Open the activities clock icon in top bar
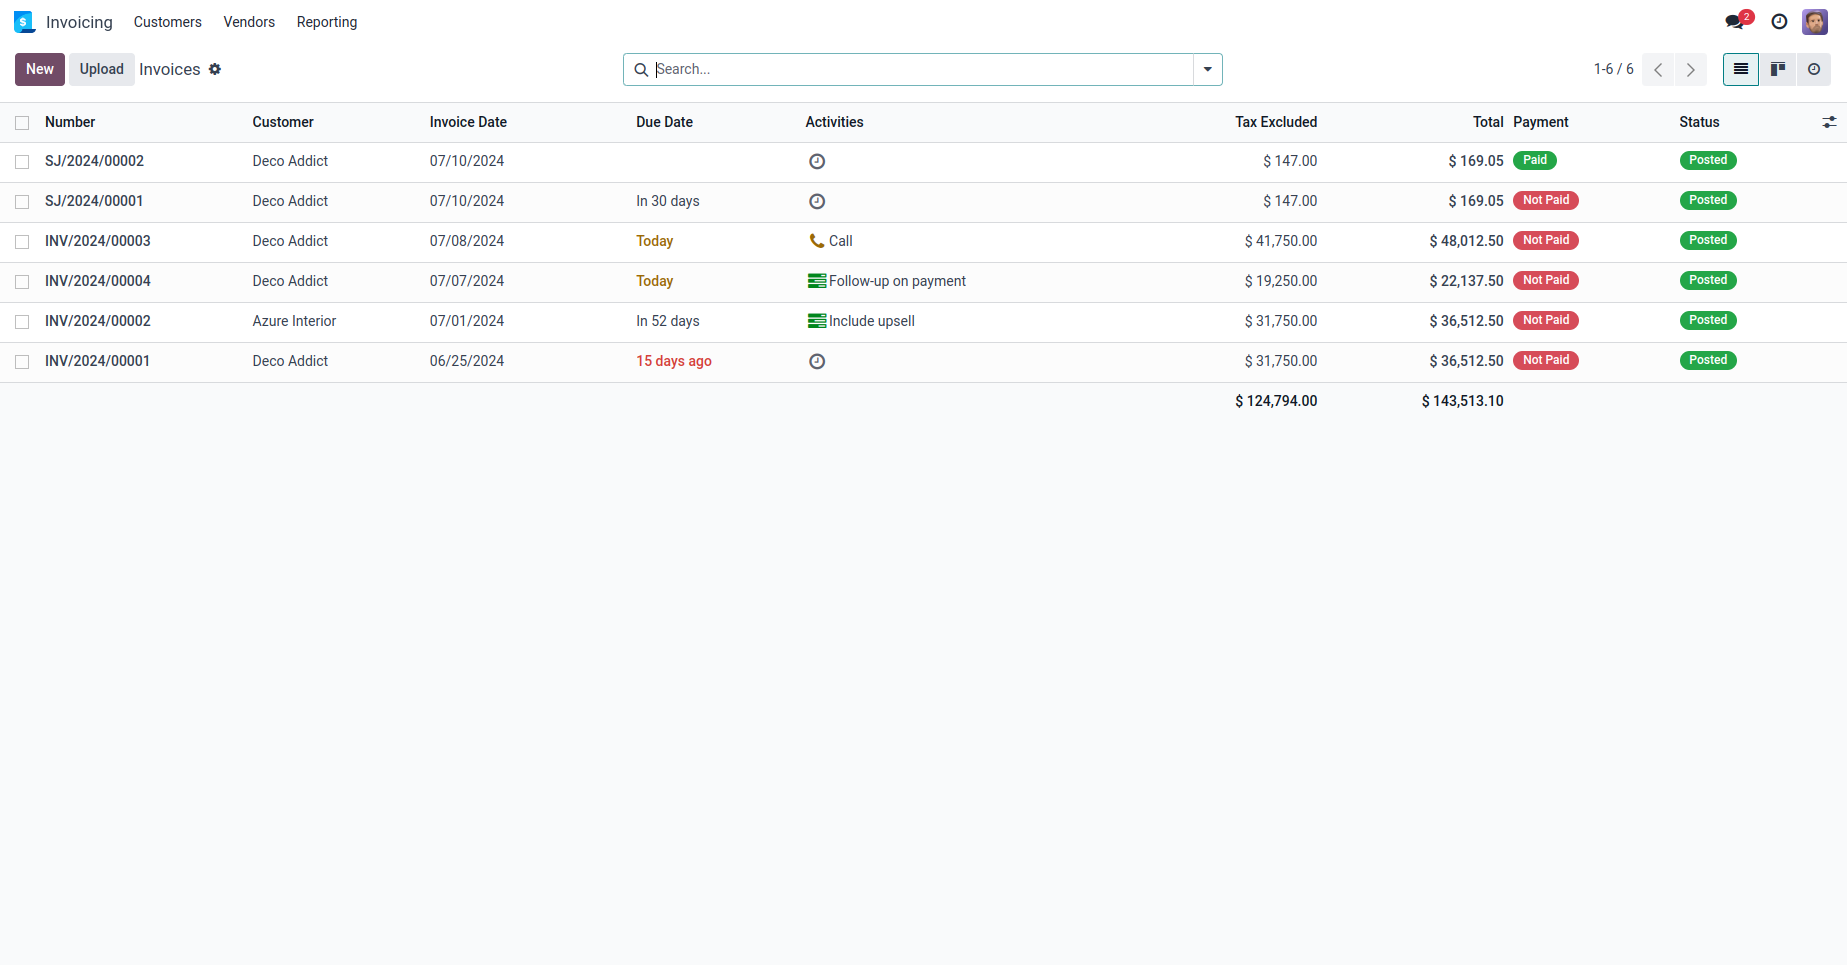 point(1779,22)
